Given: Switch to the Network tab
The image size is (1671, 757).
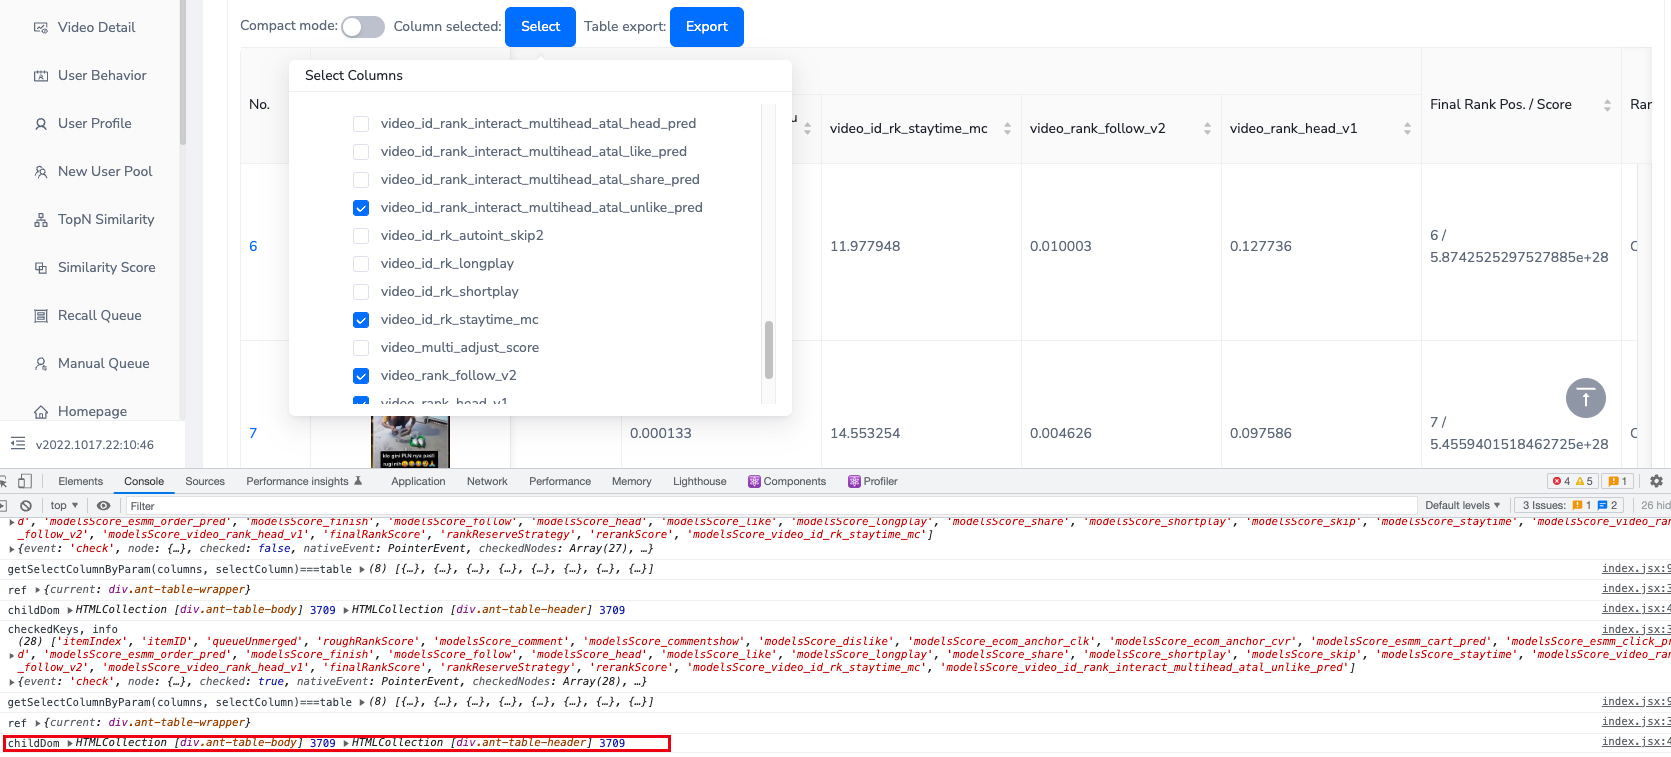Looking at the screenshot, I should click(487, 481).
